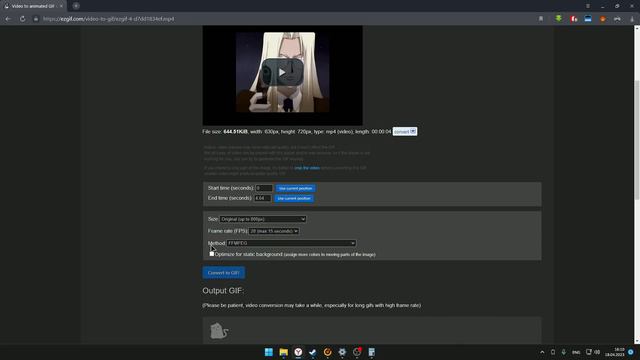Click the green arrow extension icon
The image size is (640, 360).
click(559, 18)
